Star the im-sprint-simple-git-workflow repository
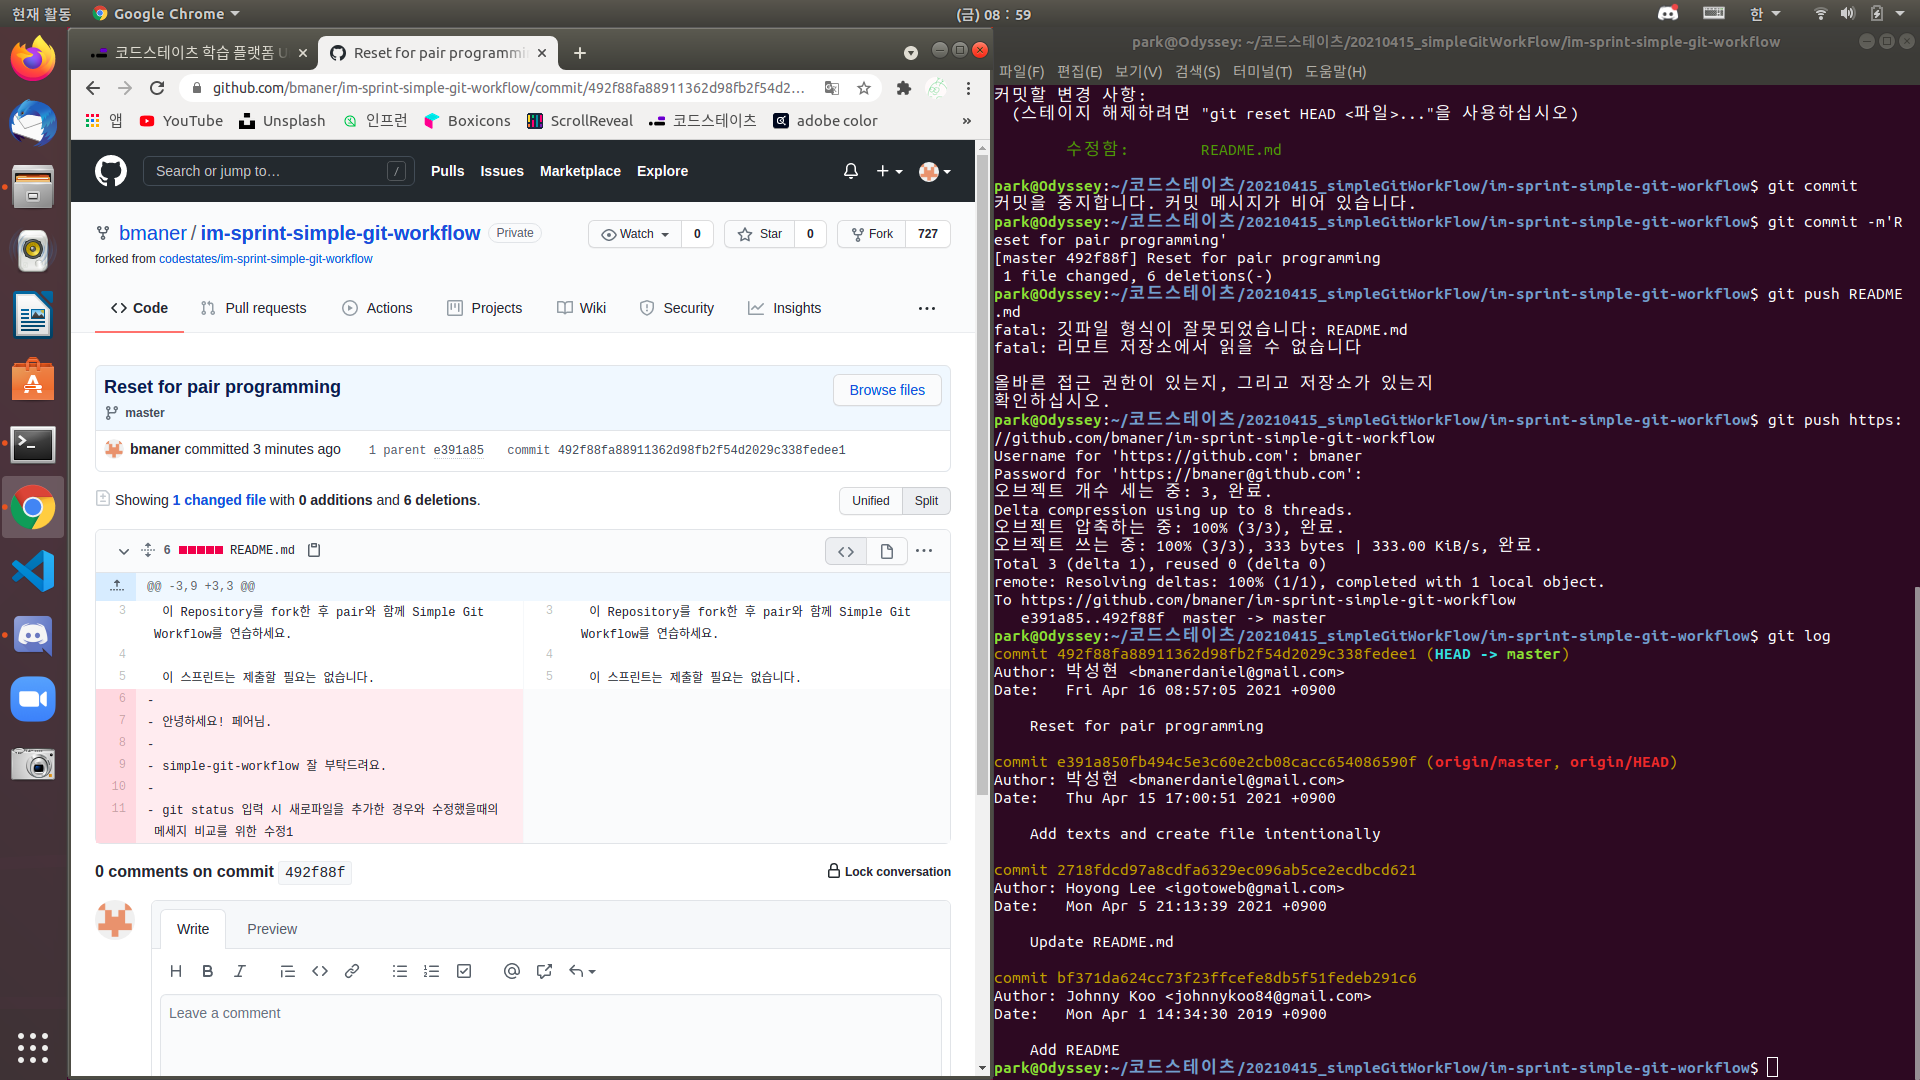The width and height of the screenshot is (1920, 1080). pos(760,234)
